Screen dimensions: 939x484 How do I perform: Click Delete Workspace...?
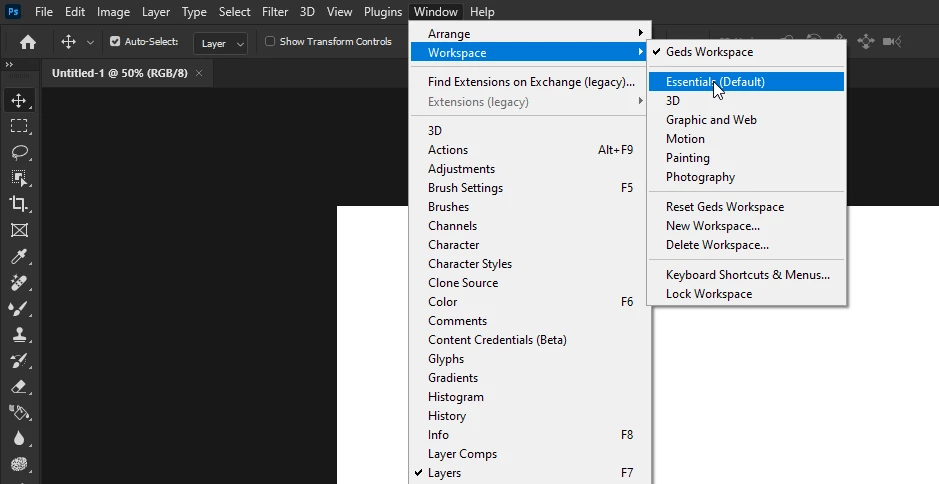tap(746, 245)
